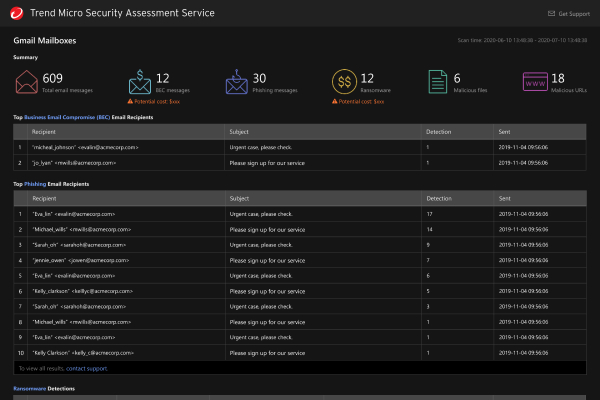Image resolution: width=600 pixels, height=400 pixels.
Task: Click detection count 7 in phishing table
Action: pos(428,260)
